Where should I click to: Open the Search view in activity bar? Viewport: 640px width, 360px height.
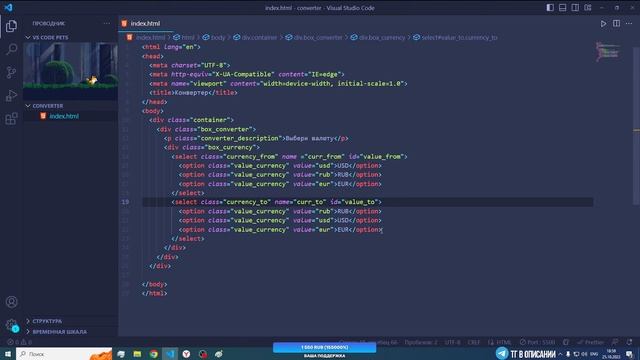11,49
